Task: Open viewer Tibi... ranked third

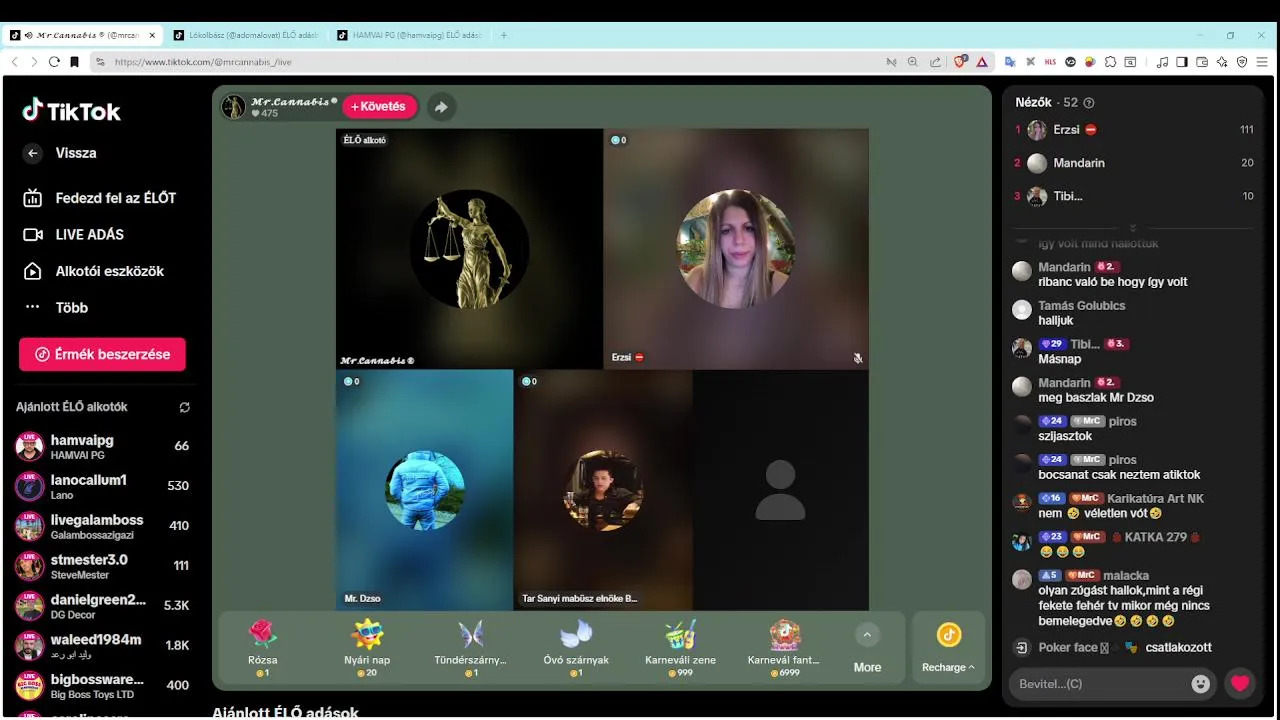Action: click(1134, 196)
